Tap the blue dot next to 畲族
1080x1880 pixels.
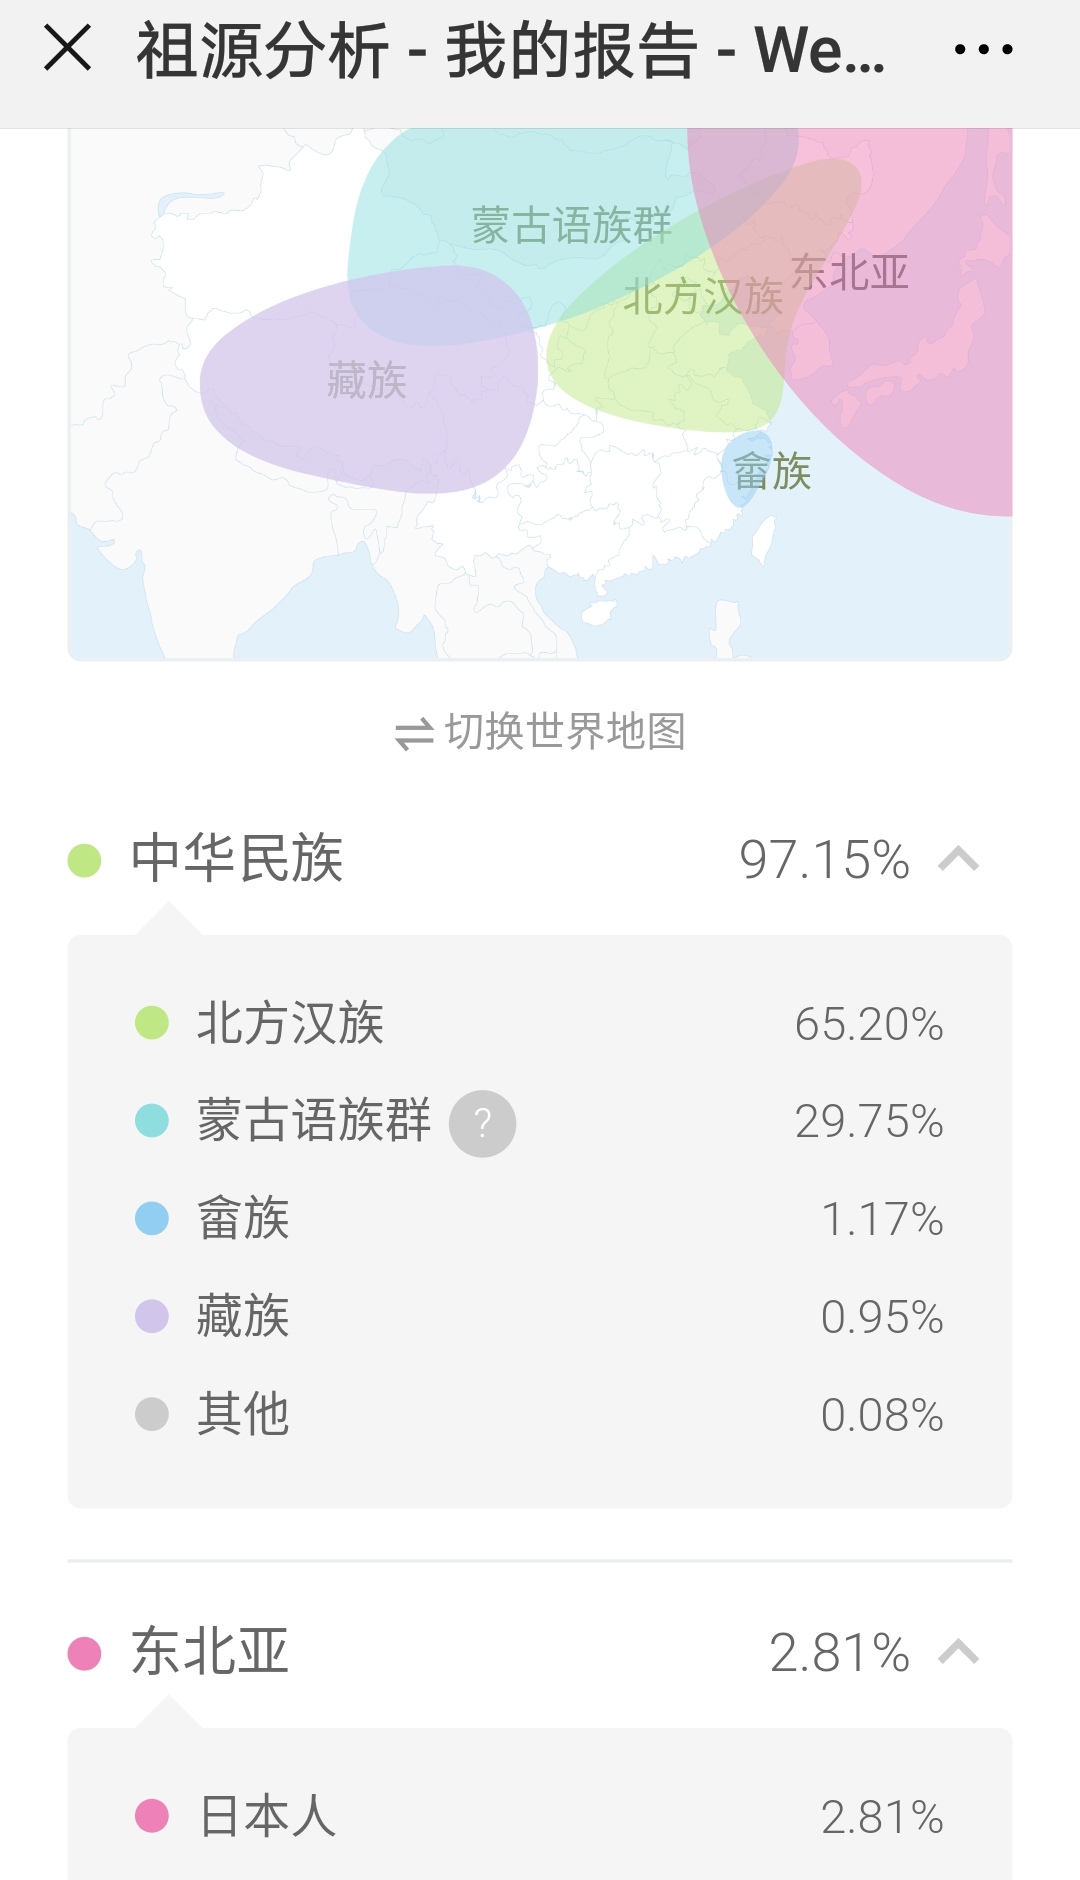click(152, 1219)
